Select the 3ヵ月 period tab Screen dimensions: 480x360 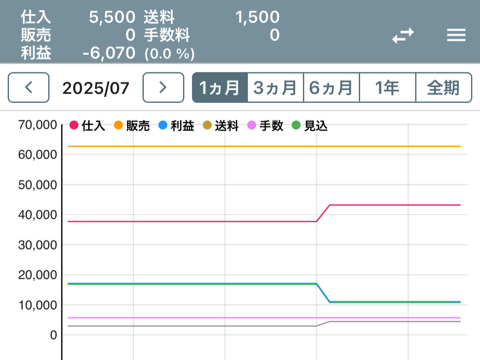coord(275,88)
